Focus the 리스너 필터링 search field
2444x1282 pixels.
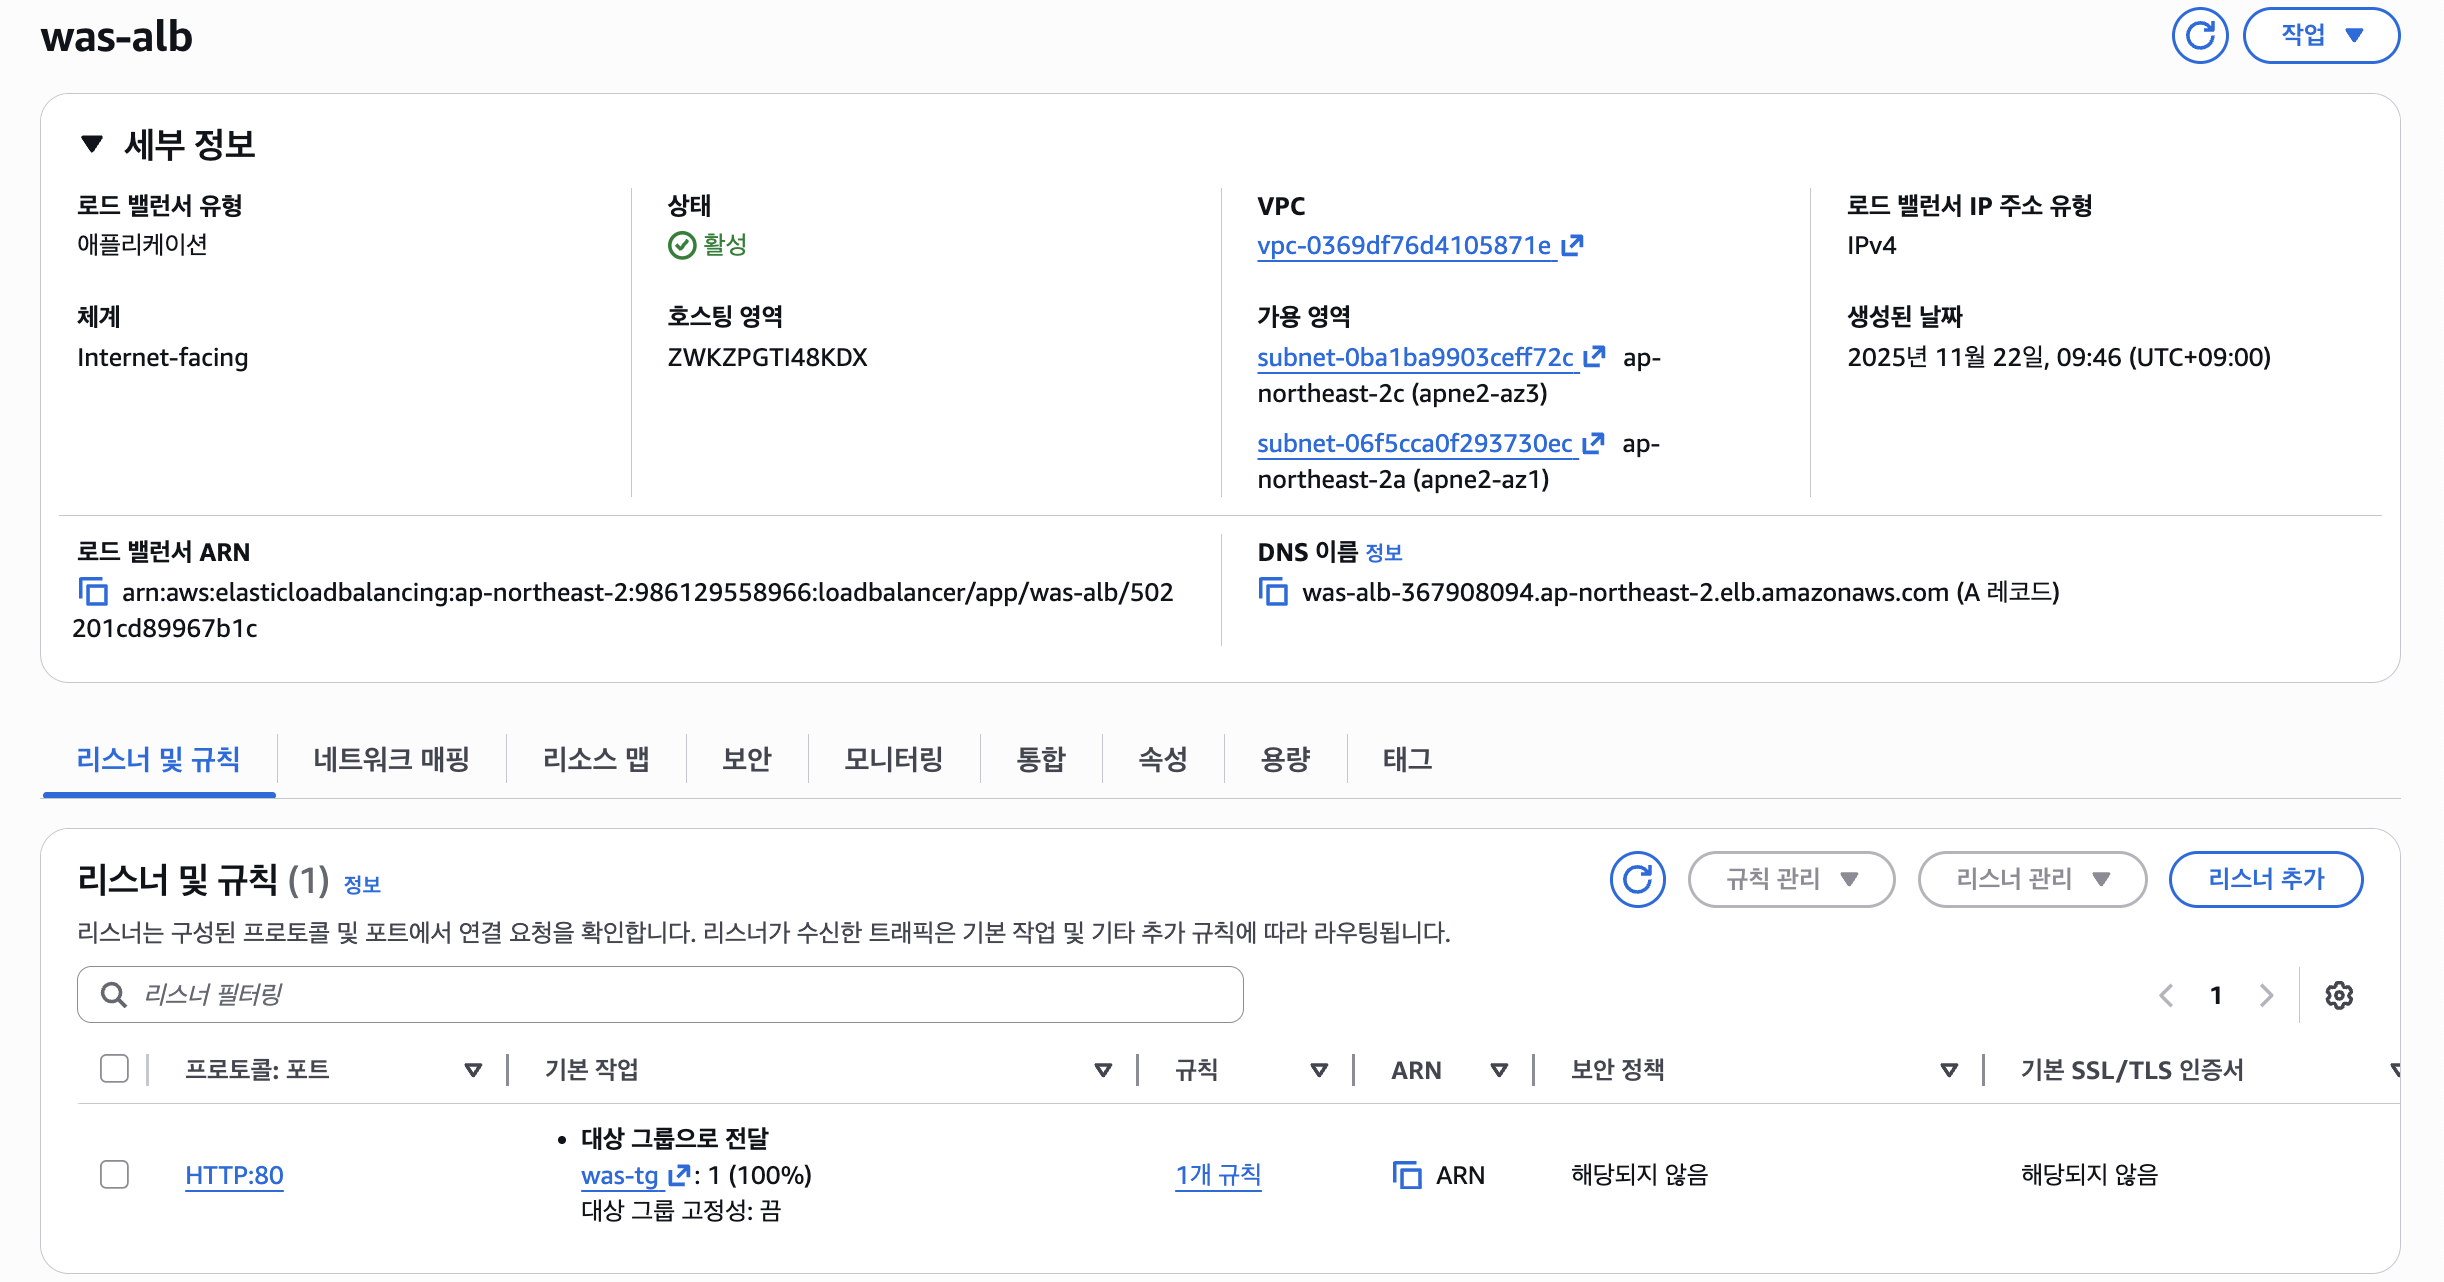[660, 995]
